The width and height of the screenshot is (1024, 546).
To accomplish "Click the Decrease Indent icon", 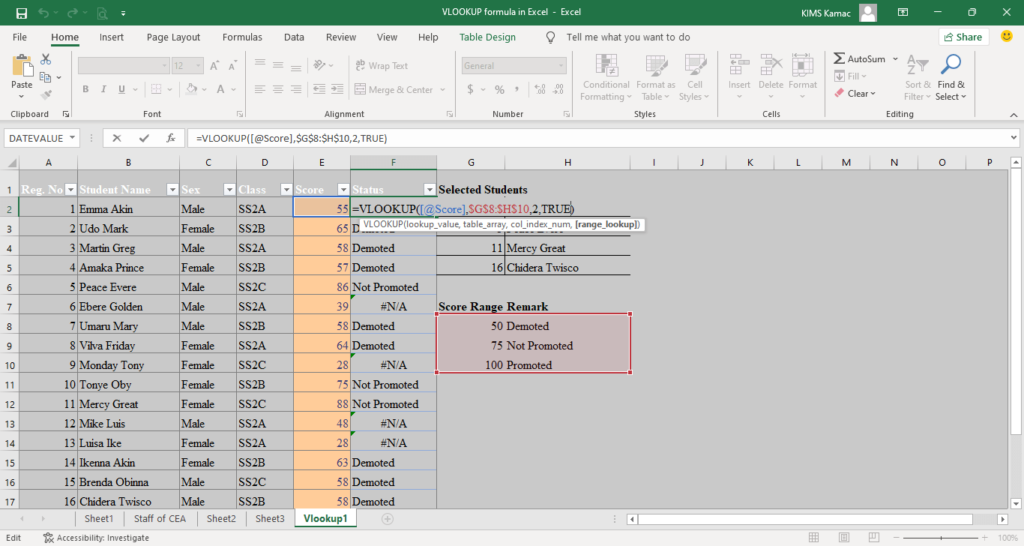I will pyautogui.click(x=319, y=89).
